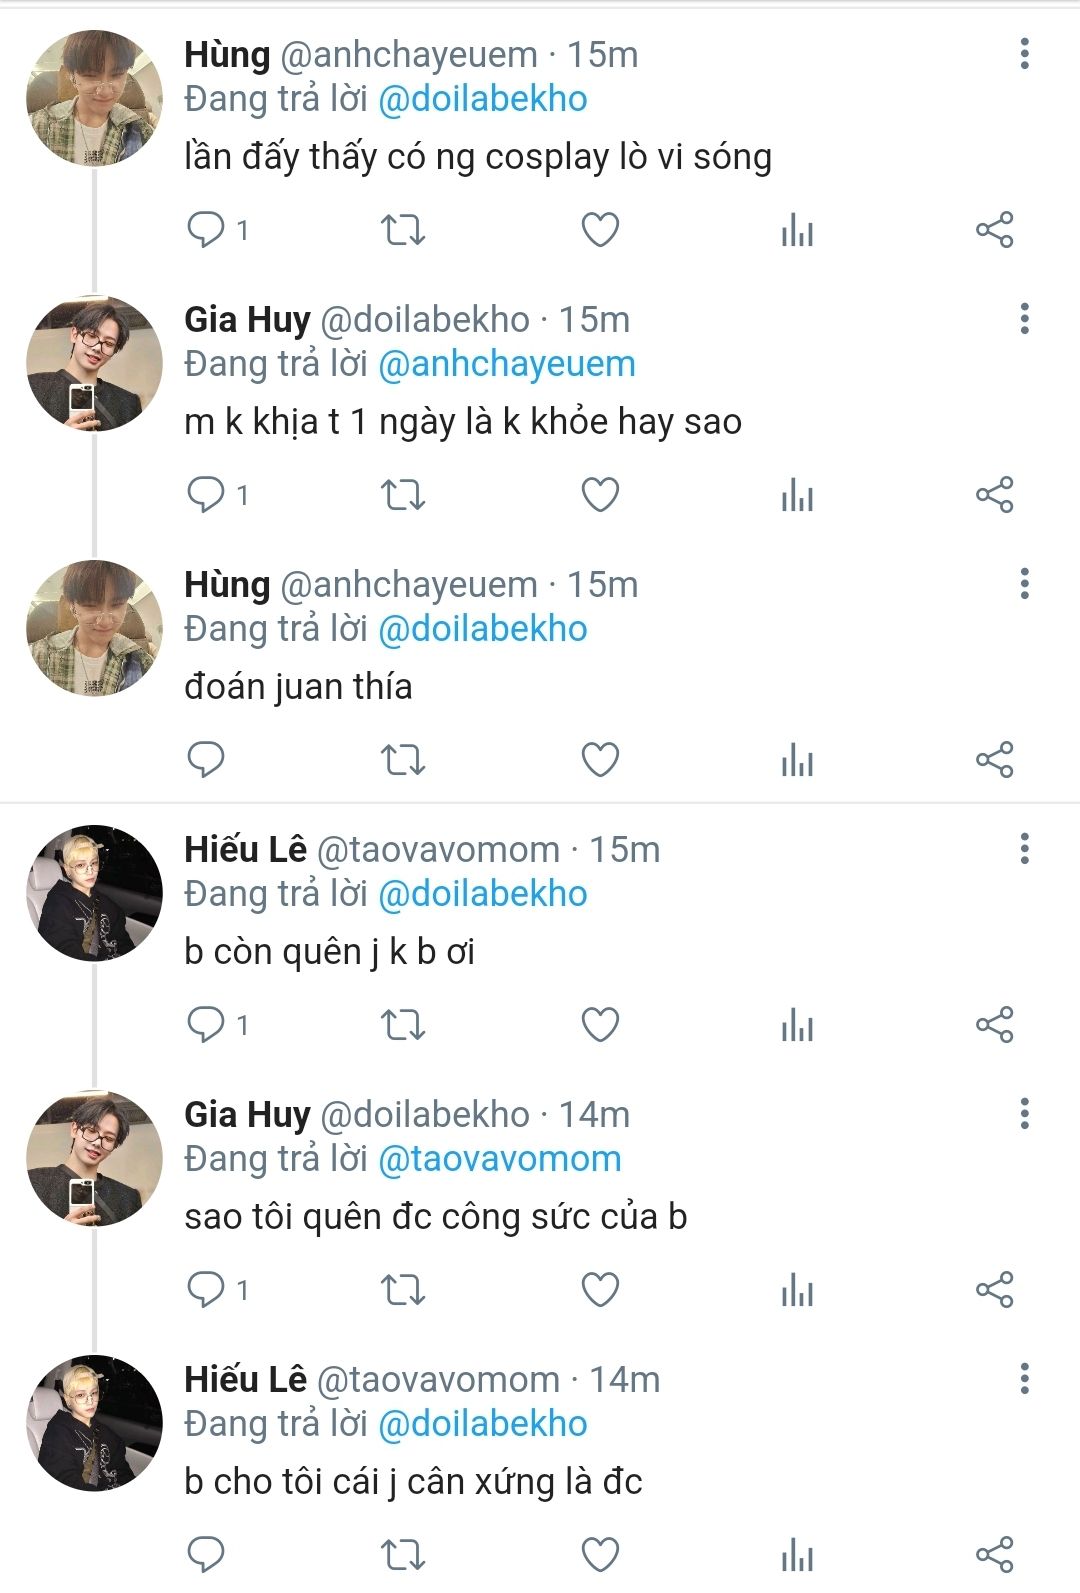Screen dimensions: 1080x1593
Task: Reply to Gia Huy's 'sao tôi quên' tweet
Action: [207, 1290]
